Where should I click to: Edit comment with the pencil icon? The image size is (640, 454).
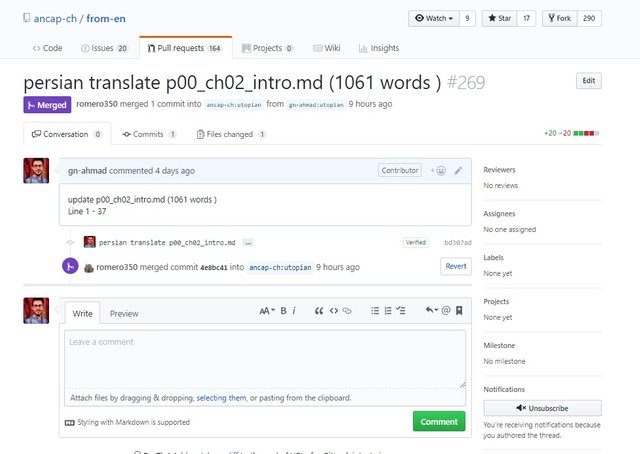pos(458,171)
